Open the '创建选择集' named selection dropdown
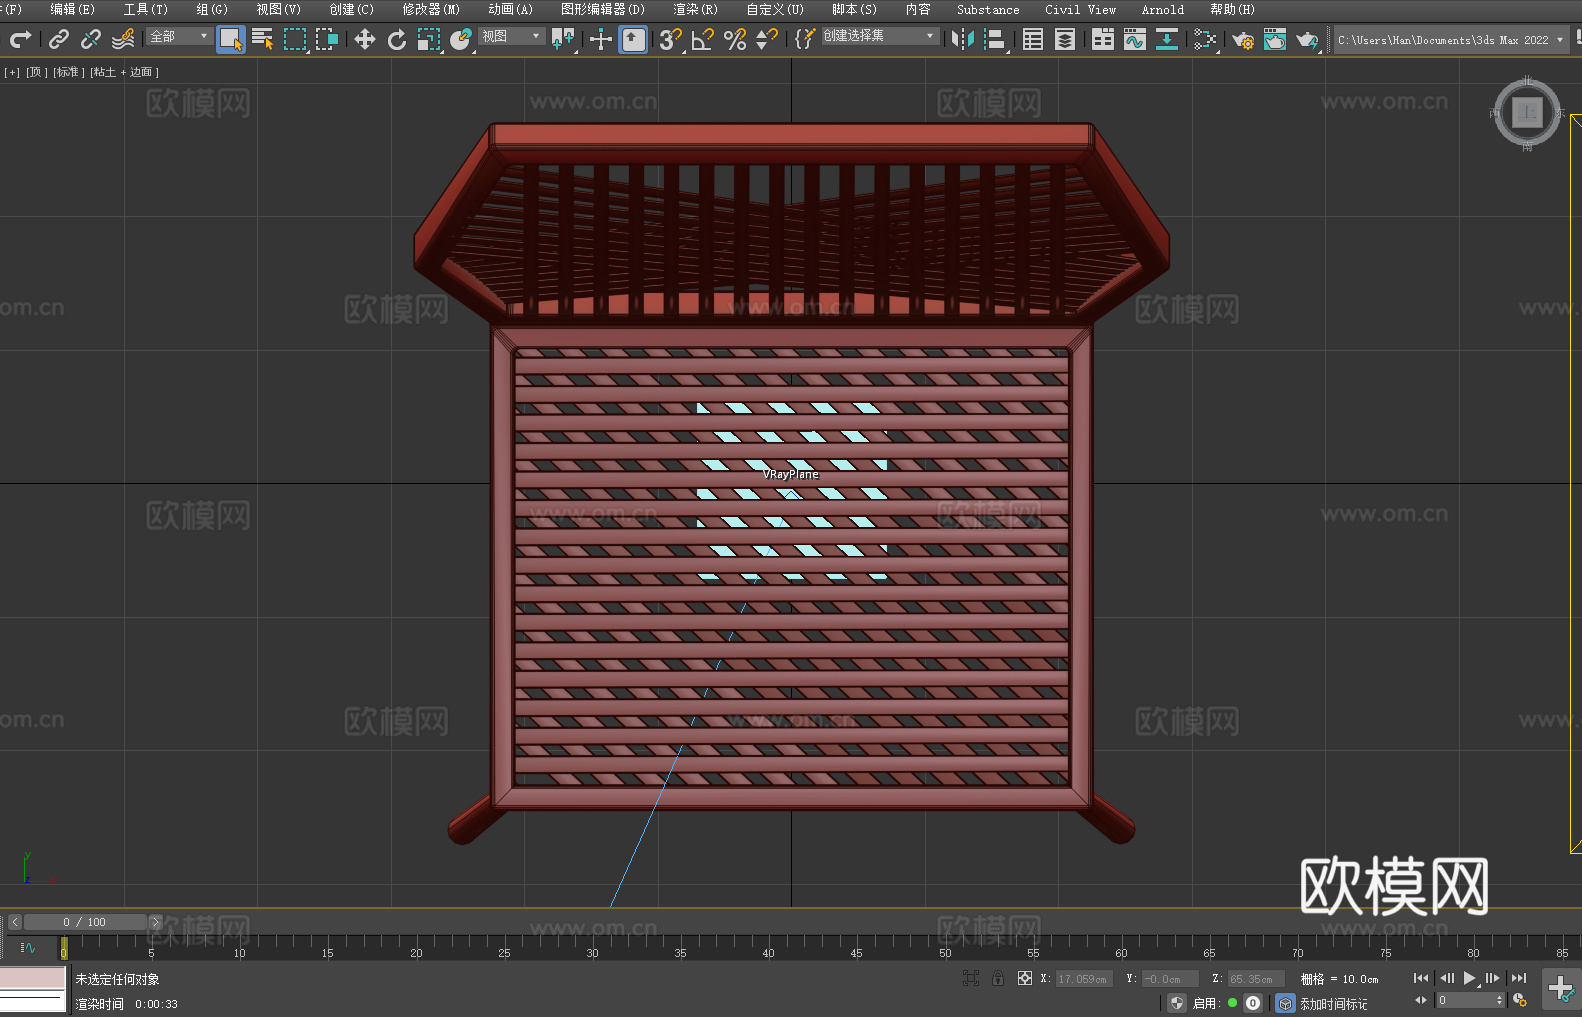 tap(879, 36)
